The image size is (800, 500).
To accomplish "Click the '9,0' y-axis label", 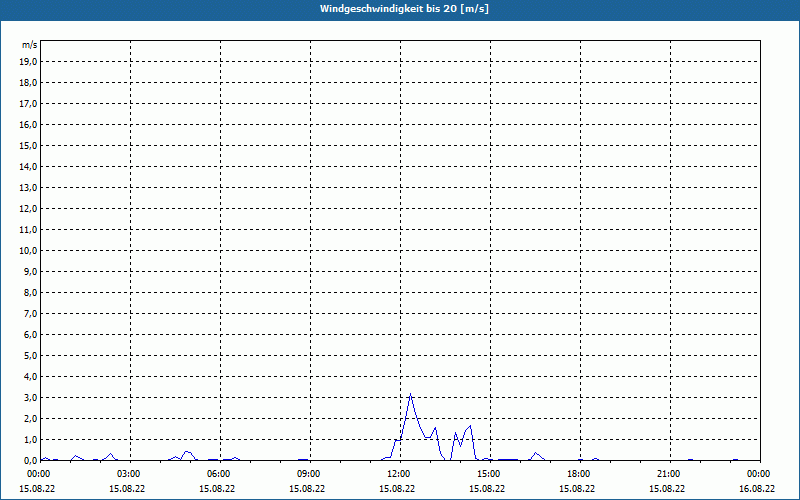I will point(30,271).
